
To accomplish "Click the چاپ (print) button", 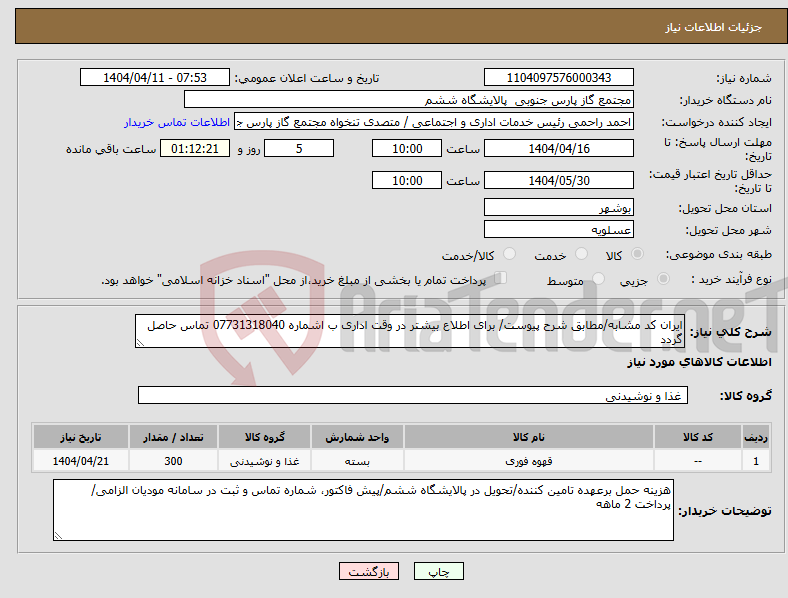I will coord(438,571).
